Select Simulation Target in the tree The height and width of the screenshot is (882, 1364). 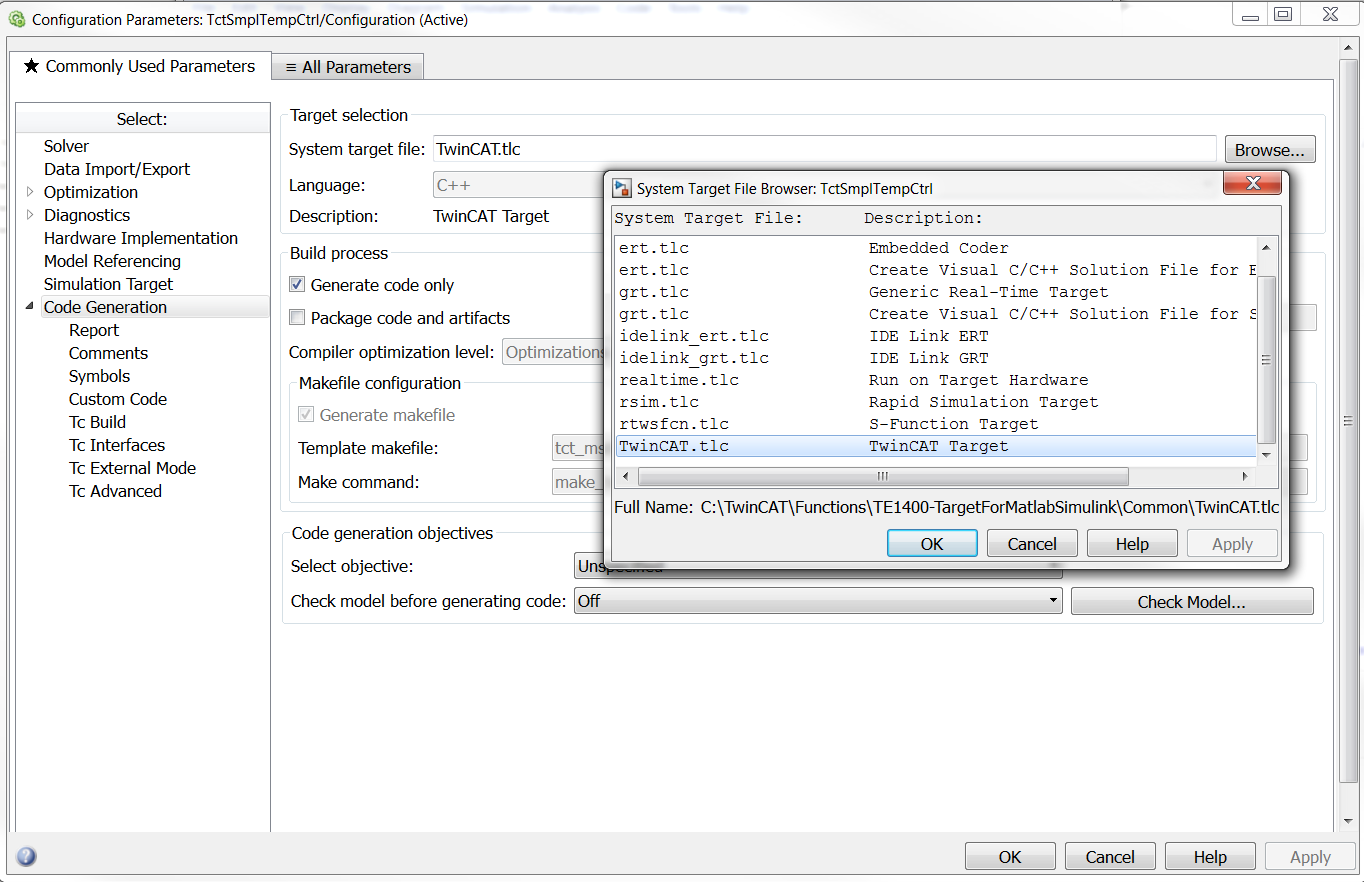[108, 284]
